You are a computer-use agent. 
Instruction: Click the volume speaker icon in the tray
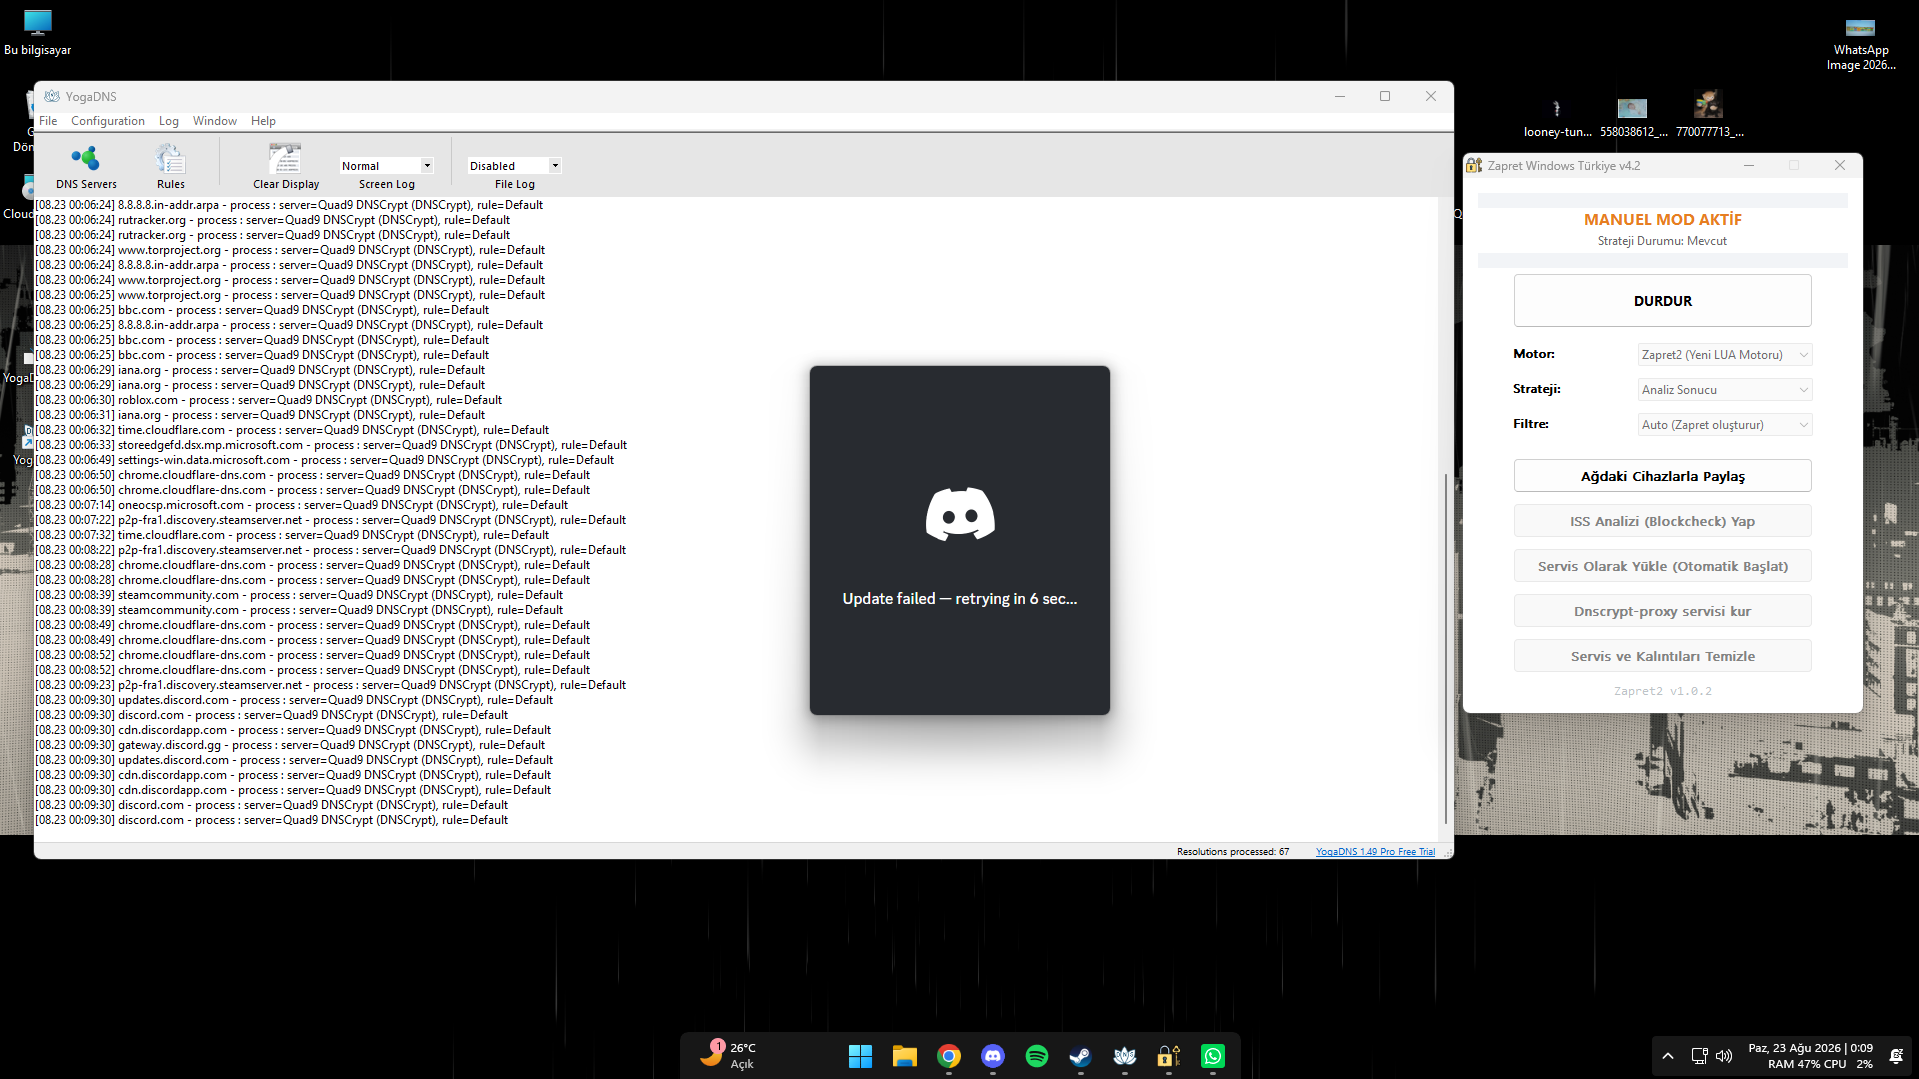(1724, 1056)
